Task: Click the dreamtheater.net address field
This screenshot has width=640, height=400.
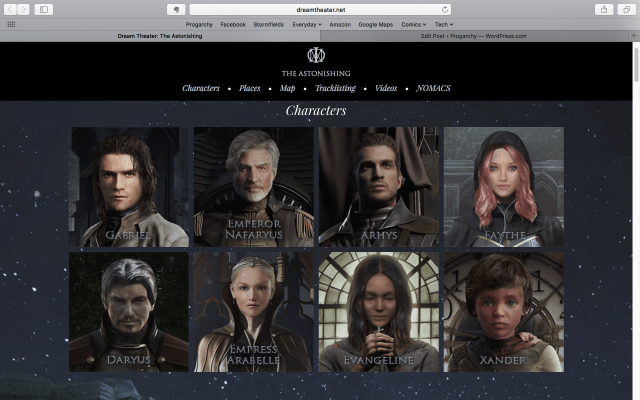Action: (316, 9)
